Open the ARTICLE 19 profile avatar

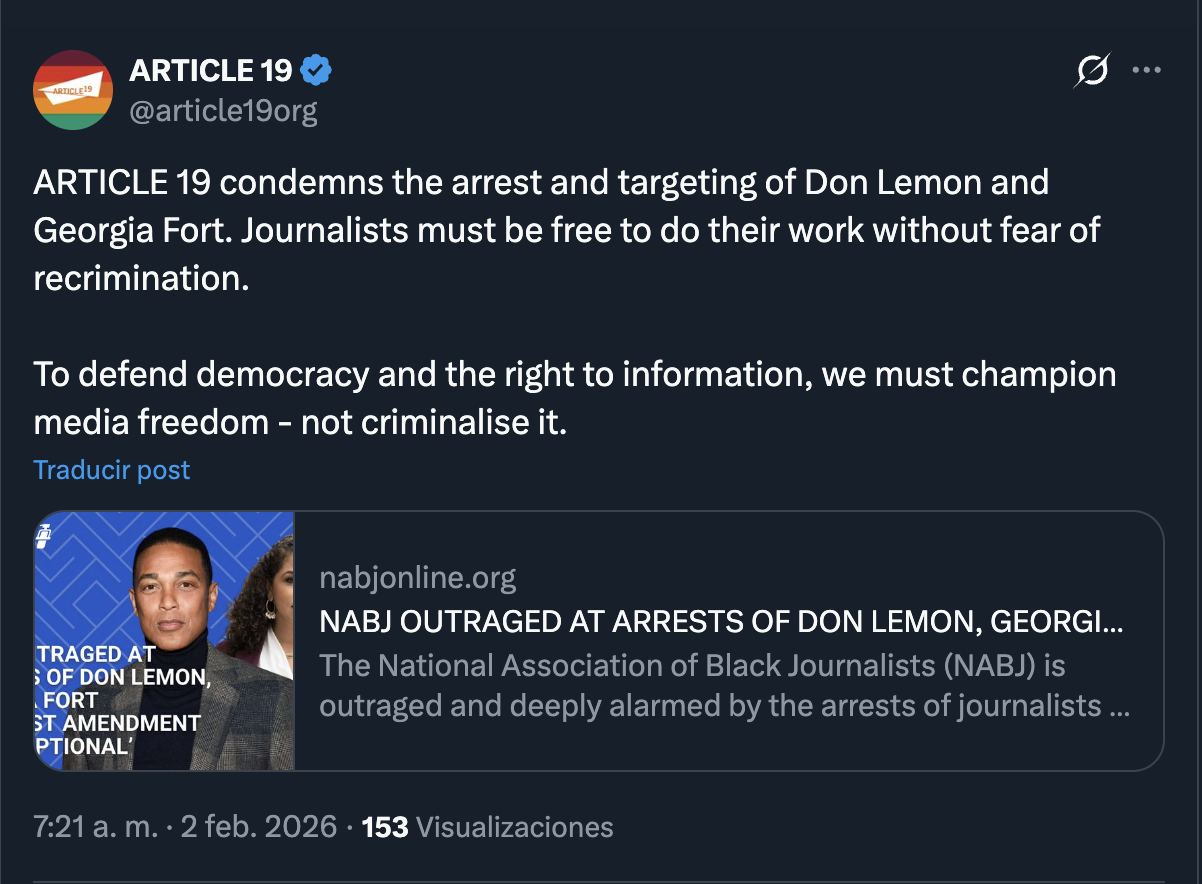[x=73, y=90]
